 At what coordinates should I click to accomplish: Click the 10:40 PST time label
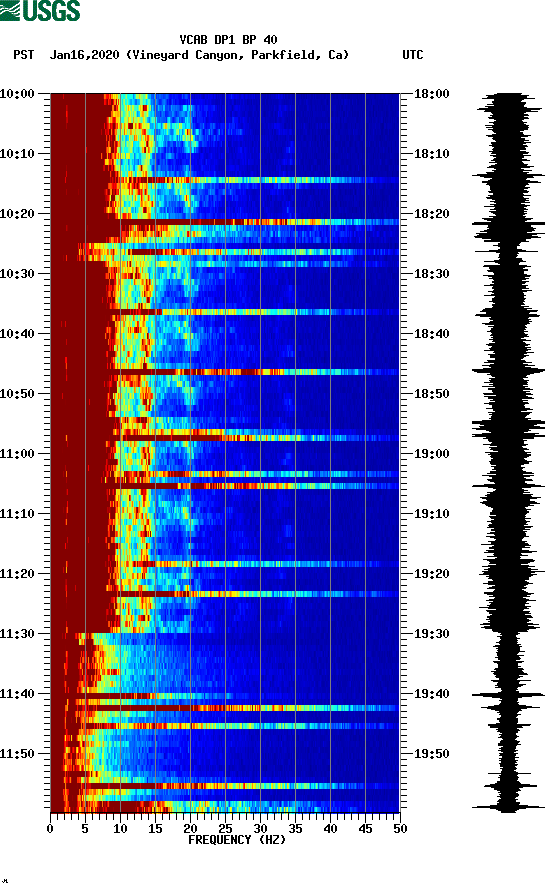(x=17, y=334)
